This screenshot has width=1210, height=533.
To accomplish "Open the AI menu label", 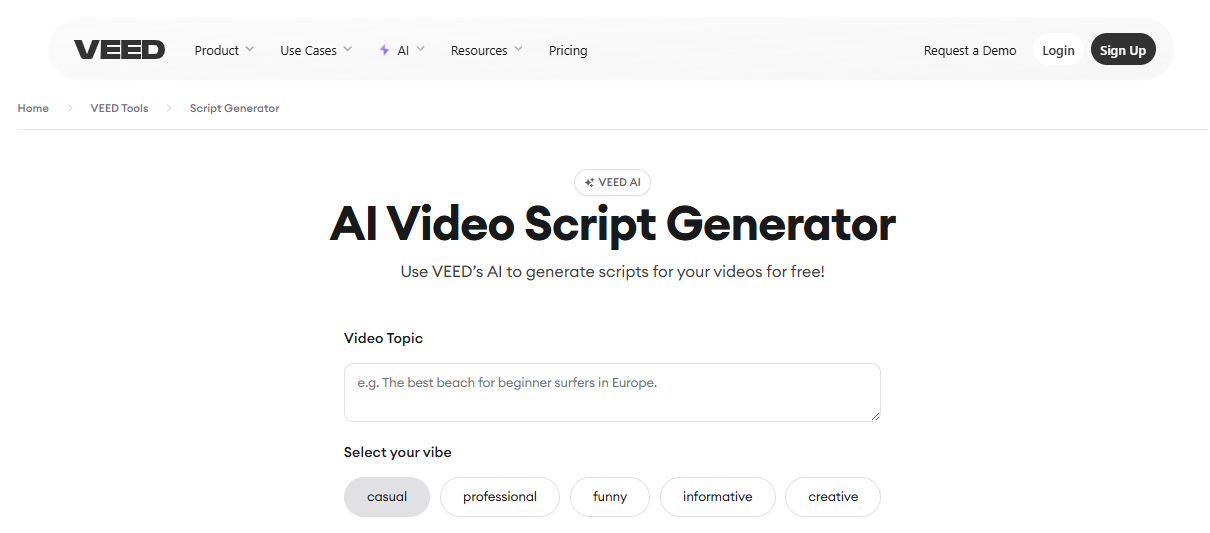I will pos(403,50).
